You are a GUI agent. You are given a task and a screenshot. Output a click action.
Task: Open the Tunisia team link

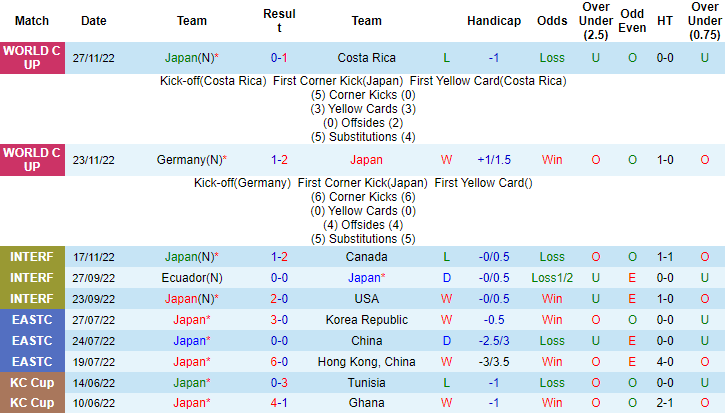(366, 382)
